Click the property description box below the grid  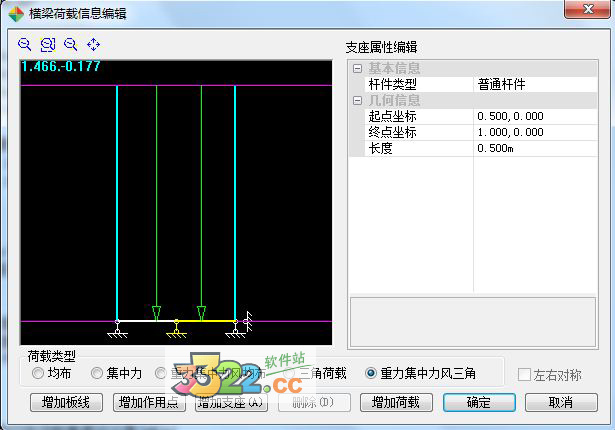coord(473,322)
